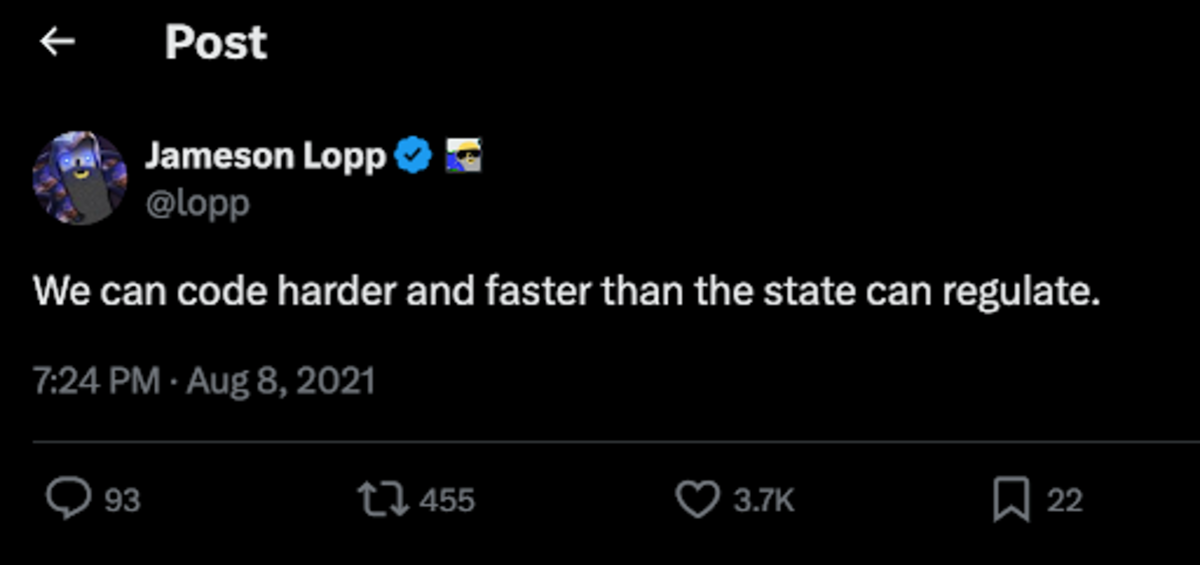Click the reply speech bubble icon
This screenshot has width=1200, height=565.
[67, 499]
